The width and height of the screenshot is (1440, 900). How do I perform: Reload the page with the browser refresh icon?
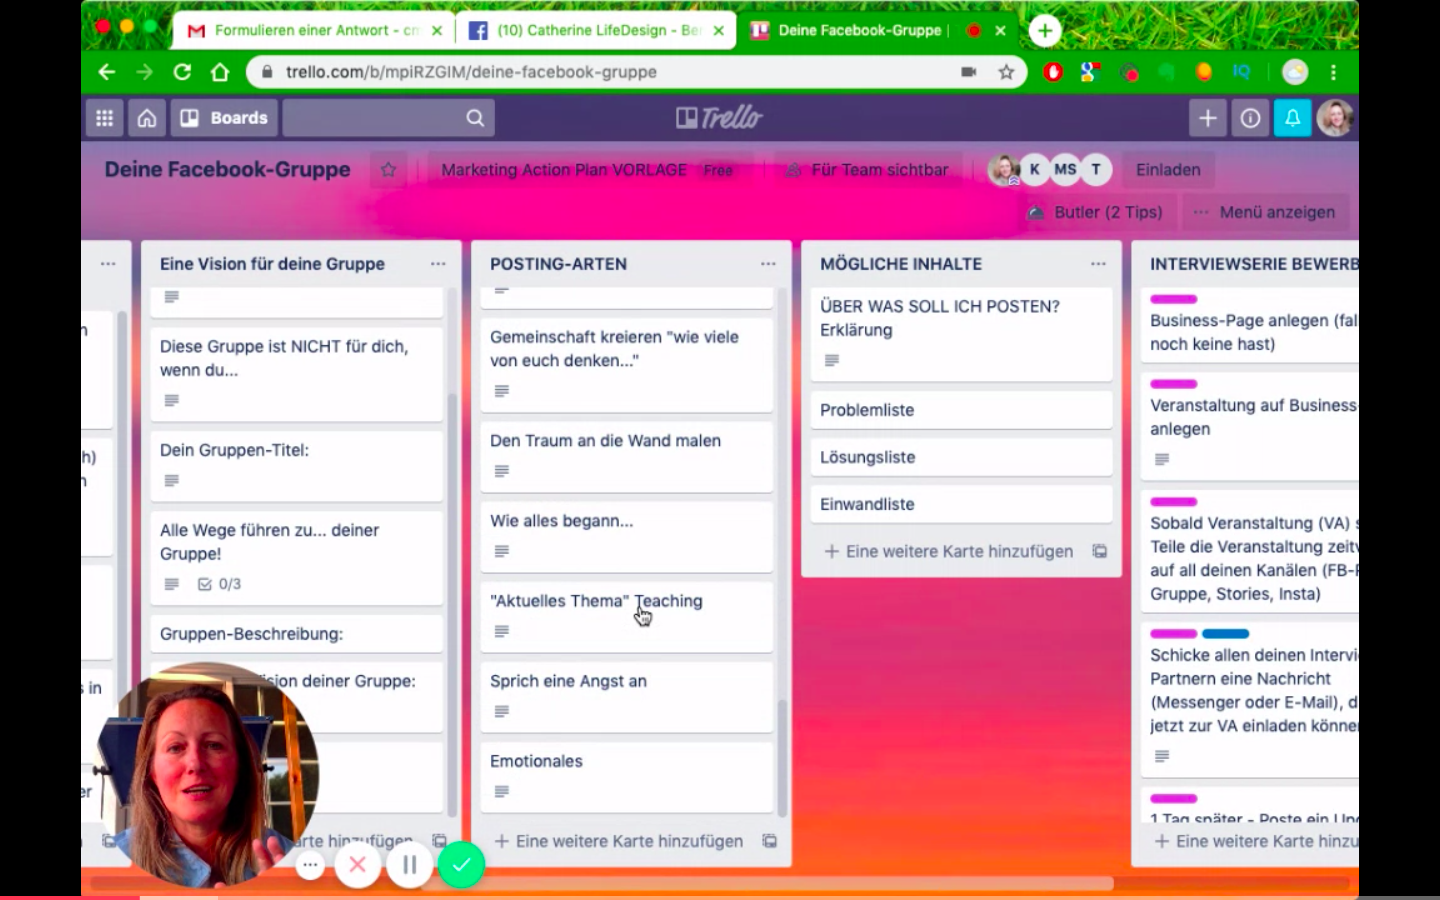coord(182,72)
